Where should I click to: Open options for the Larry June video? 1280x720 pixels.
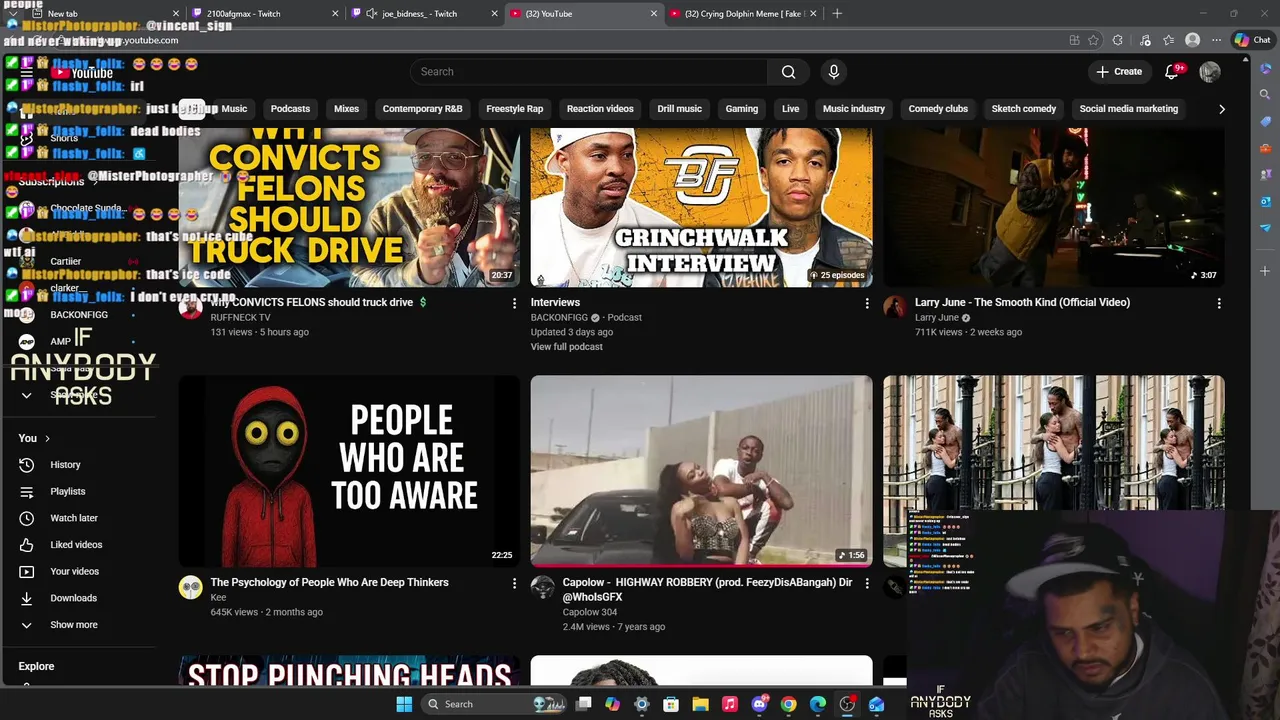(x=1219, y=303)
